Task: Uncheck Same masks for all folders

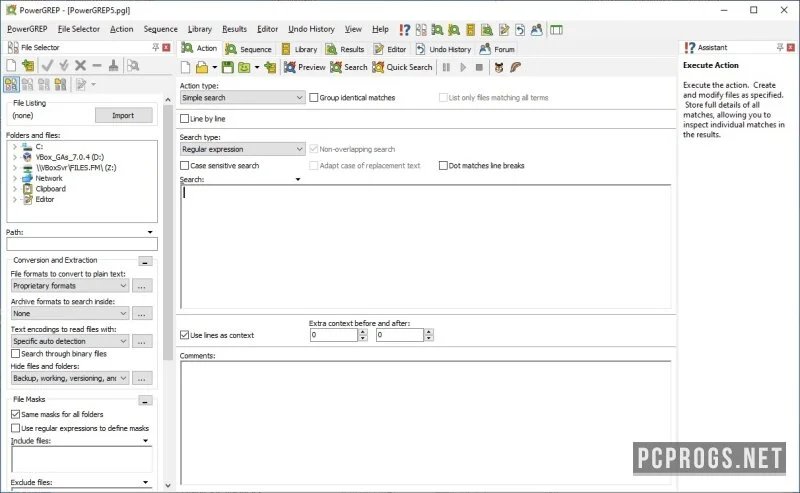Action: coord(15,414)
